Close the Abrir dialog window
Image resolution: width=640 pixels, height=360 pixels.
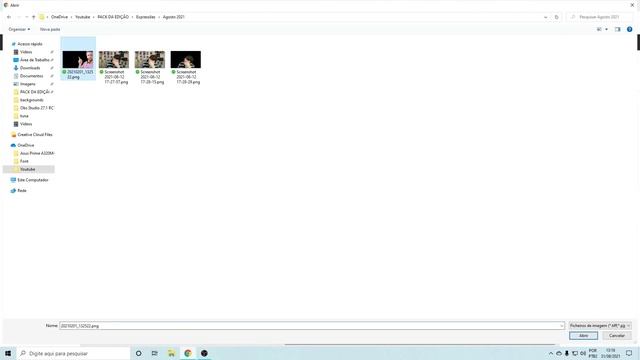(632, 5)
